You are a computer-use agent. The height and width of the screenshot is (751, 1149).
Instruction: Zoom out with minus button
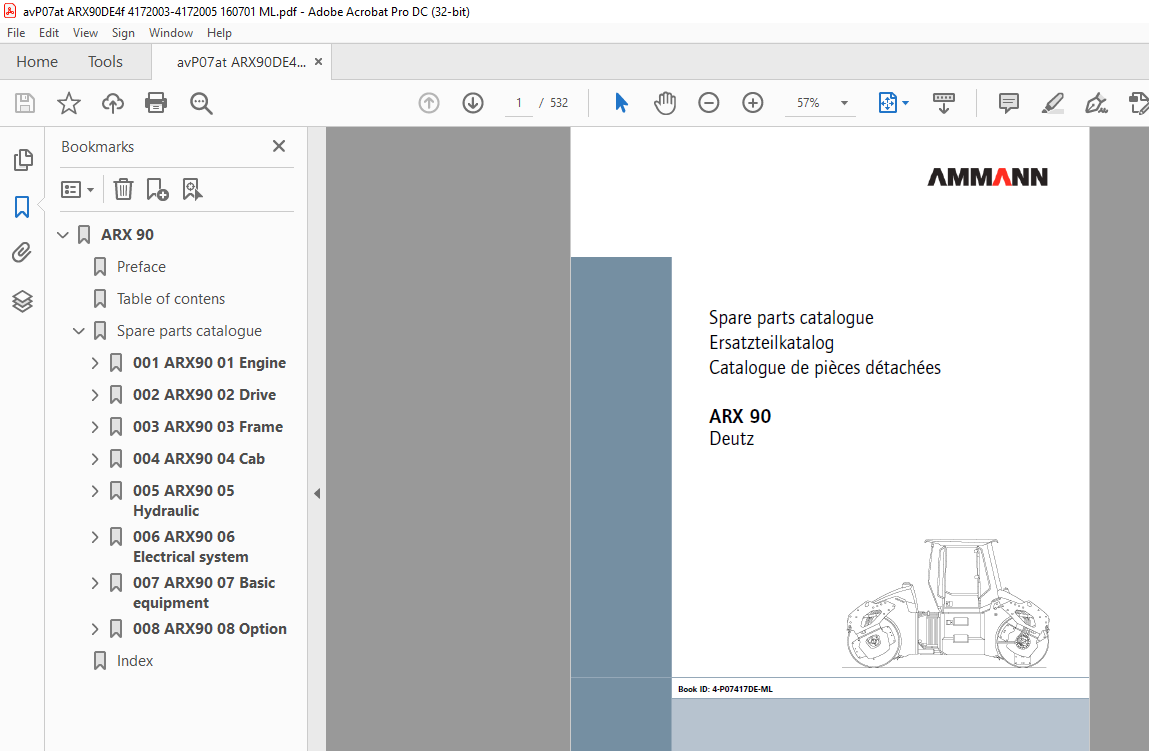pyautogui.click(x=709, y=103)
